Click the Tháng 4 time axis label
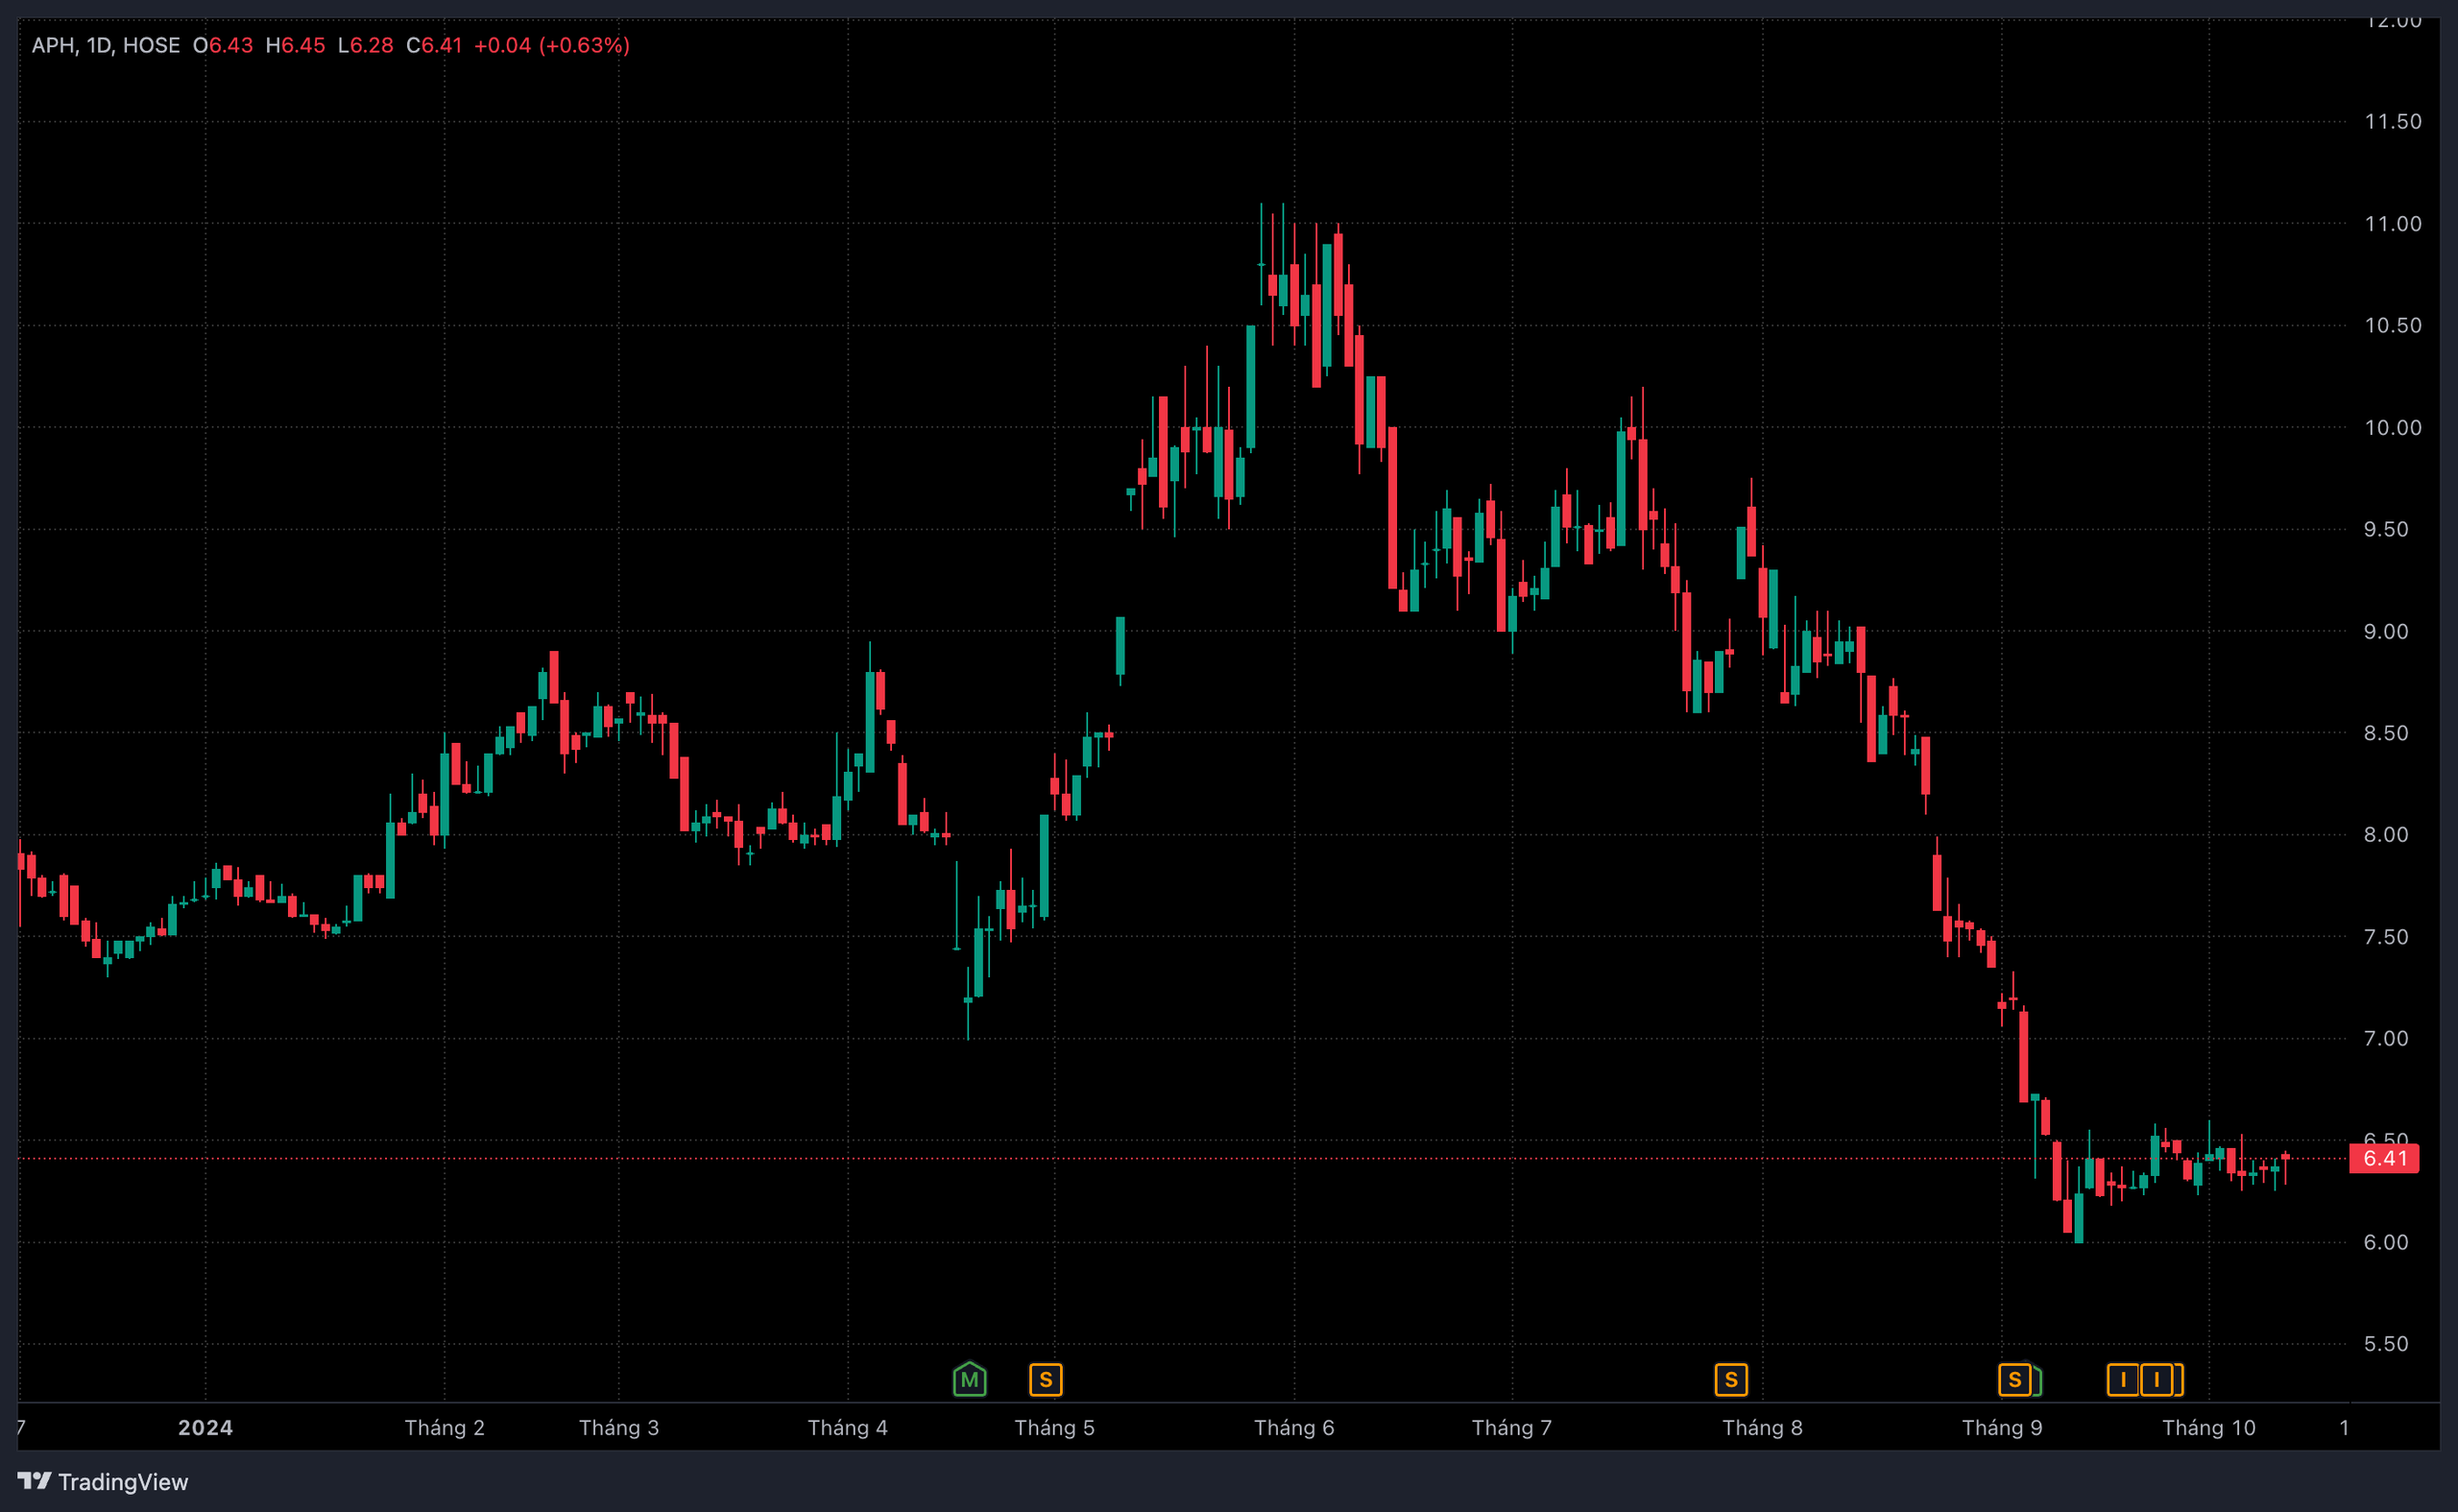 pos(847,1427)
